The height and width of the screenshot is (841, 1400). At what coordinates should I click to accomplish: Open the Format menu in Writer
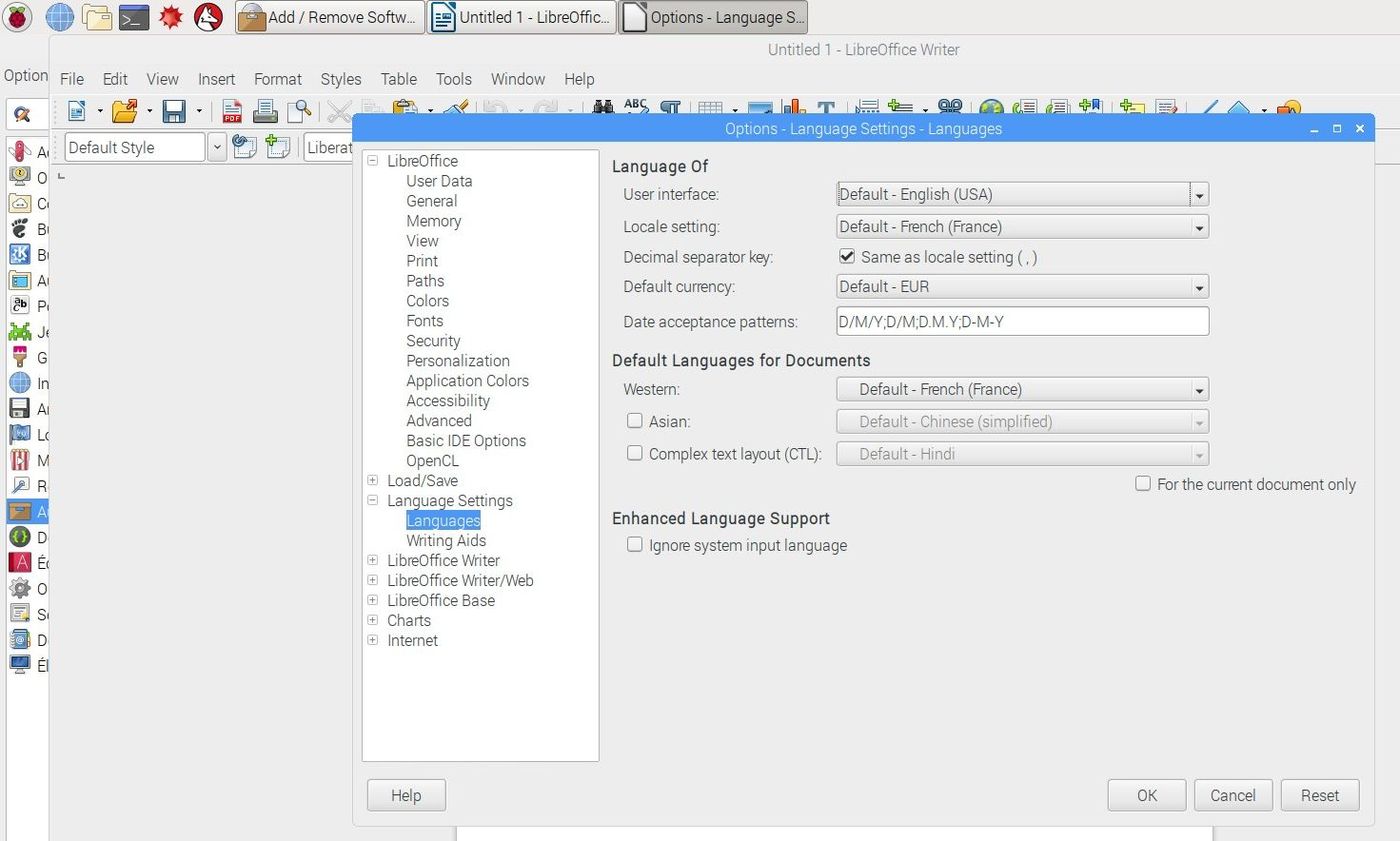(x=278, y=79)
